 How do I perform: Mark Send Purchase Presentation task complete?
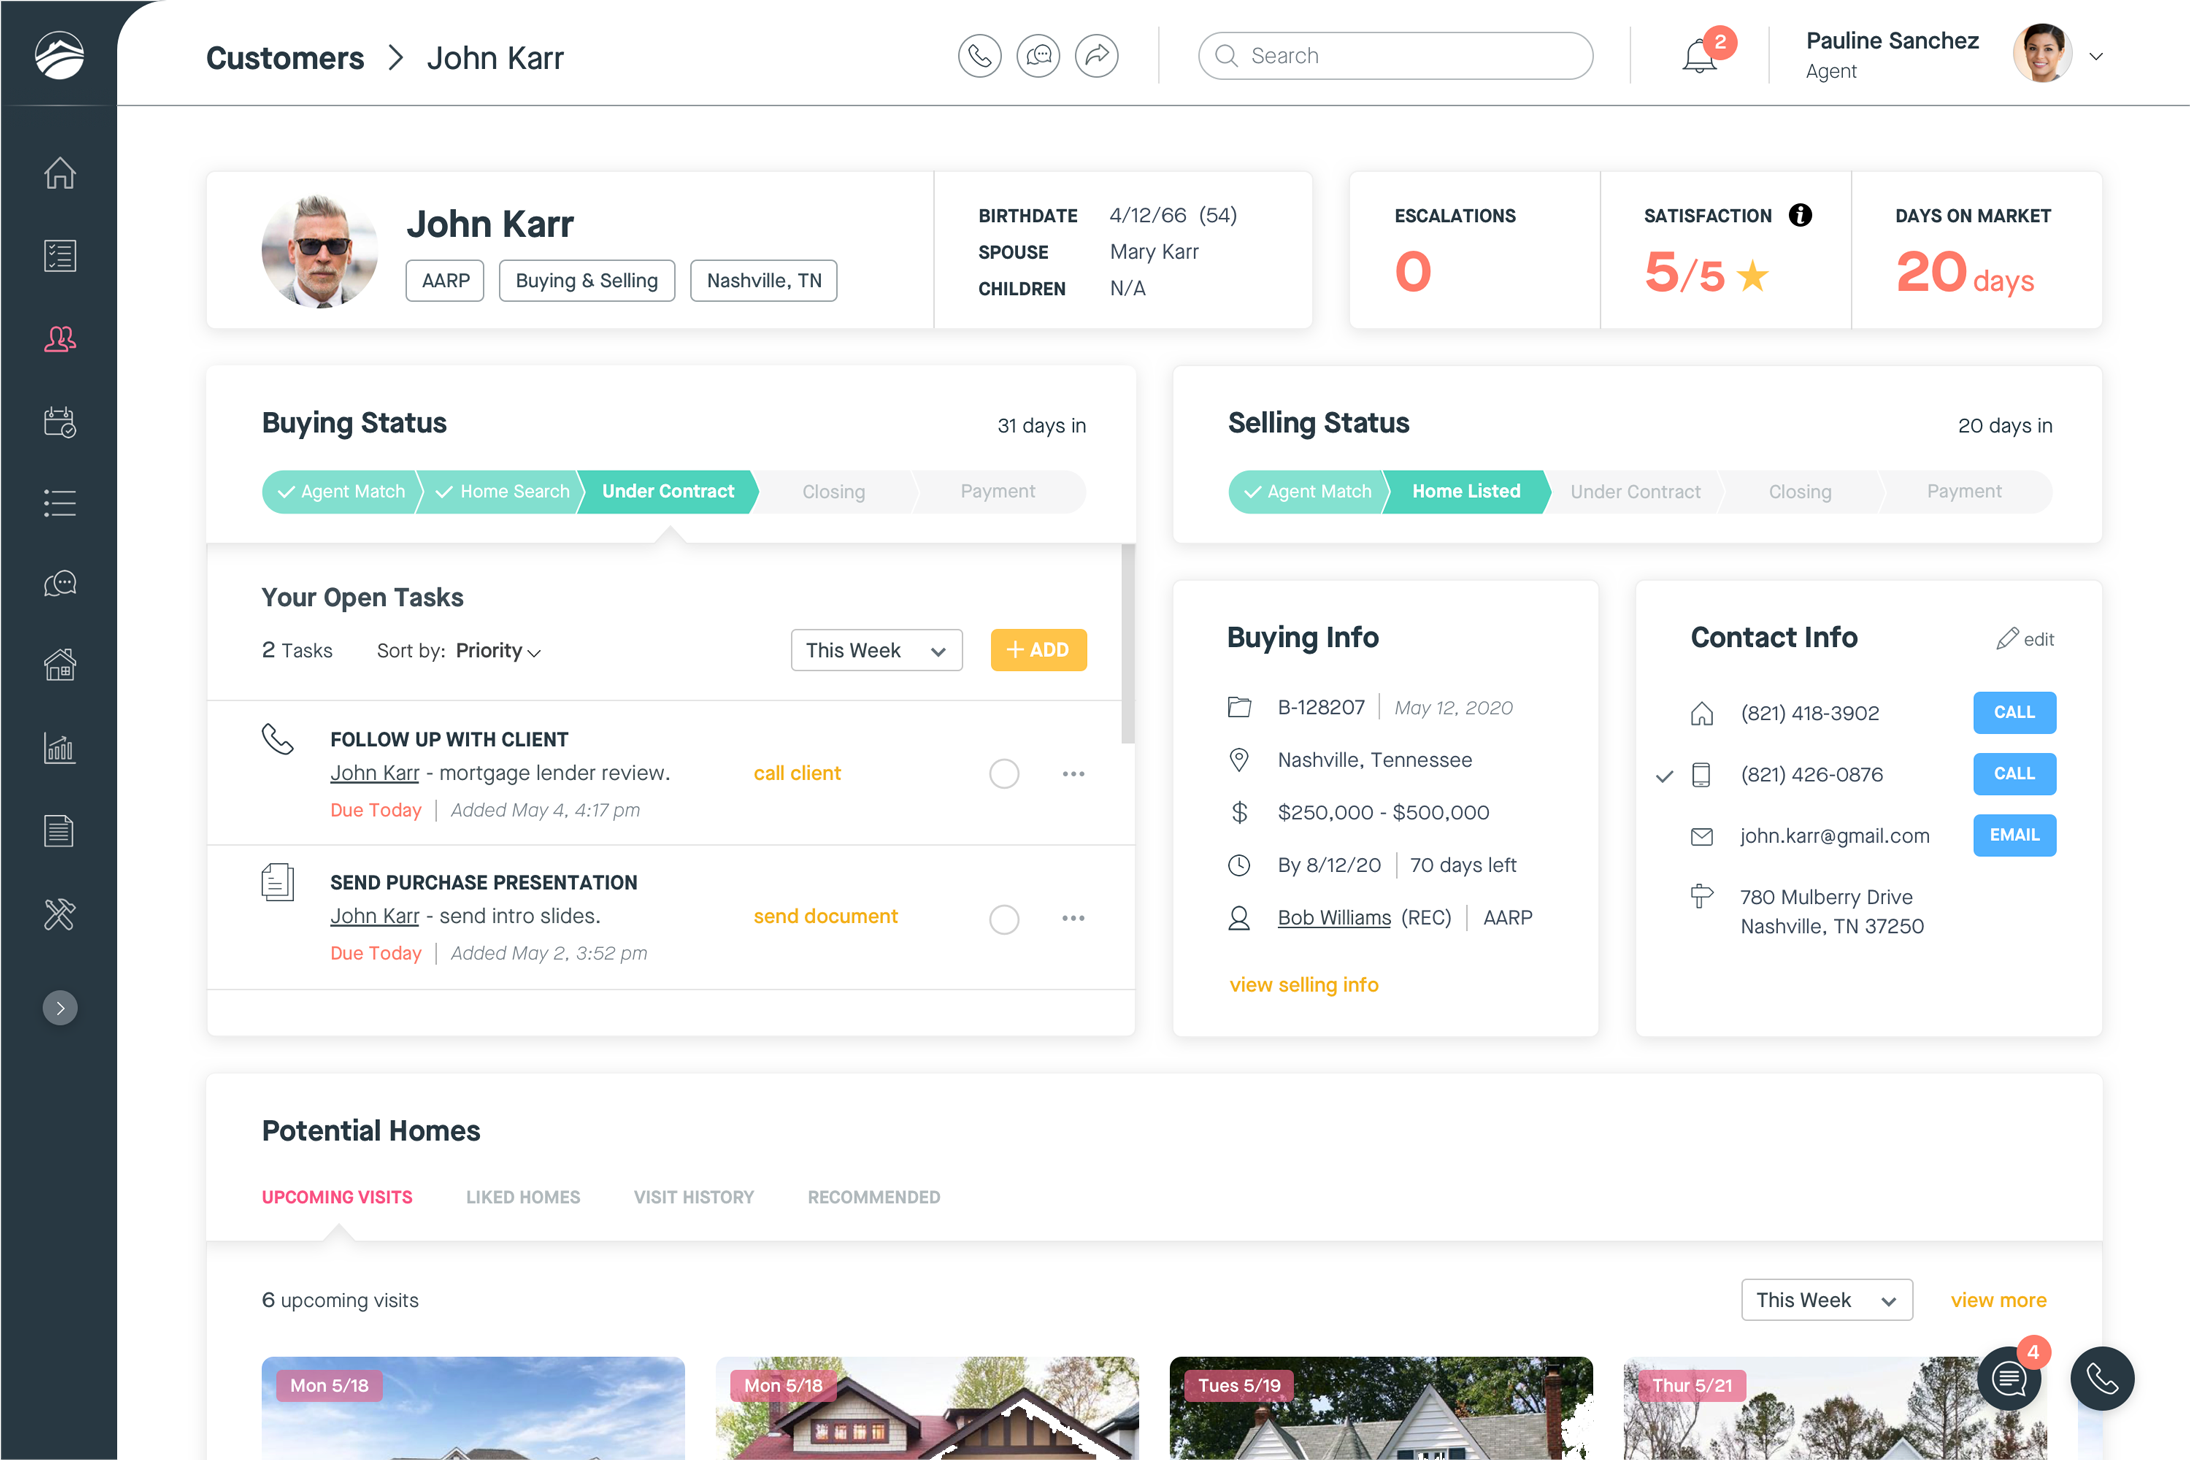coord(1004,918)
